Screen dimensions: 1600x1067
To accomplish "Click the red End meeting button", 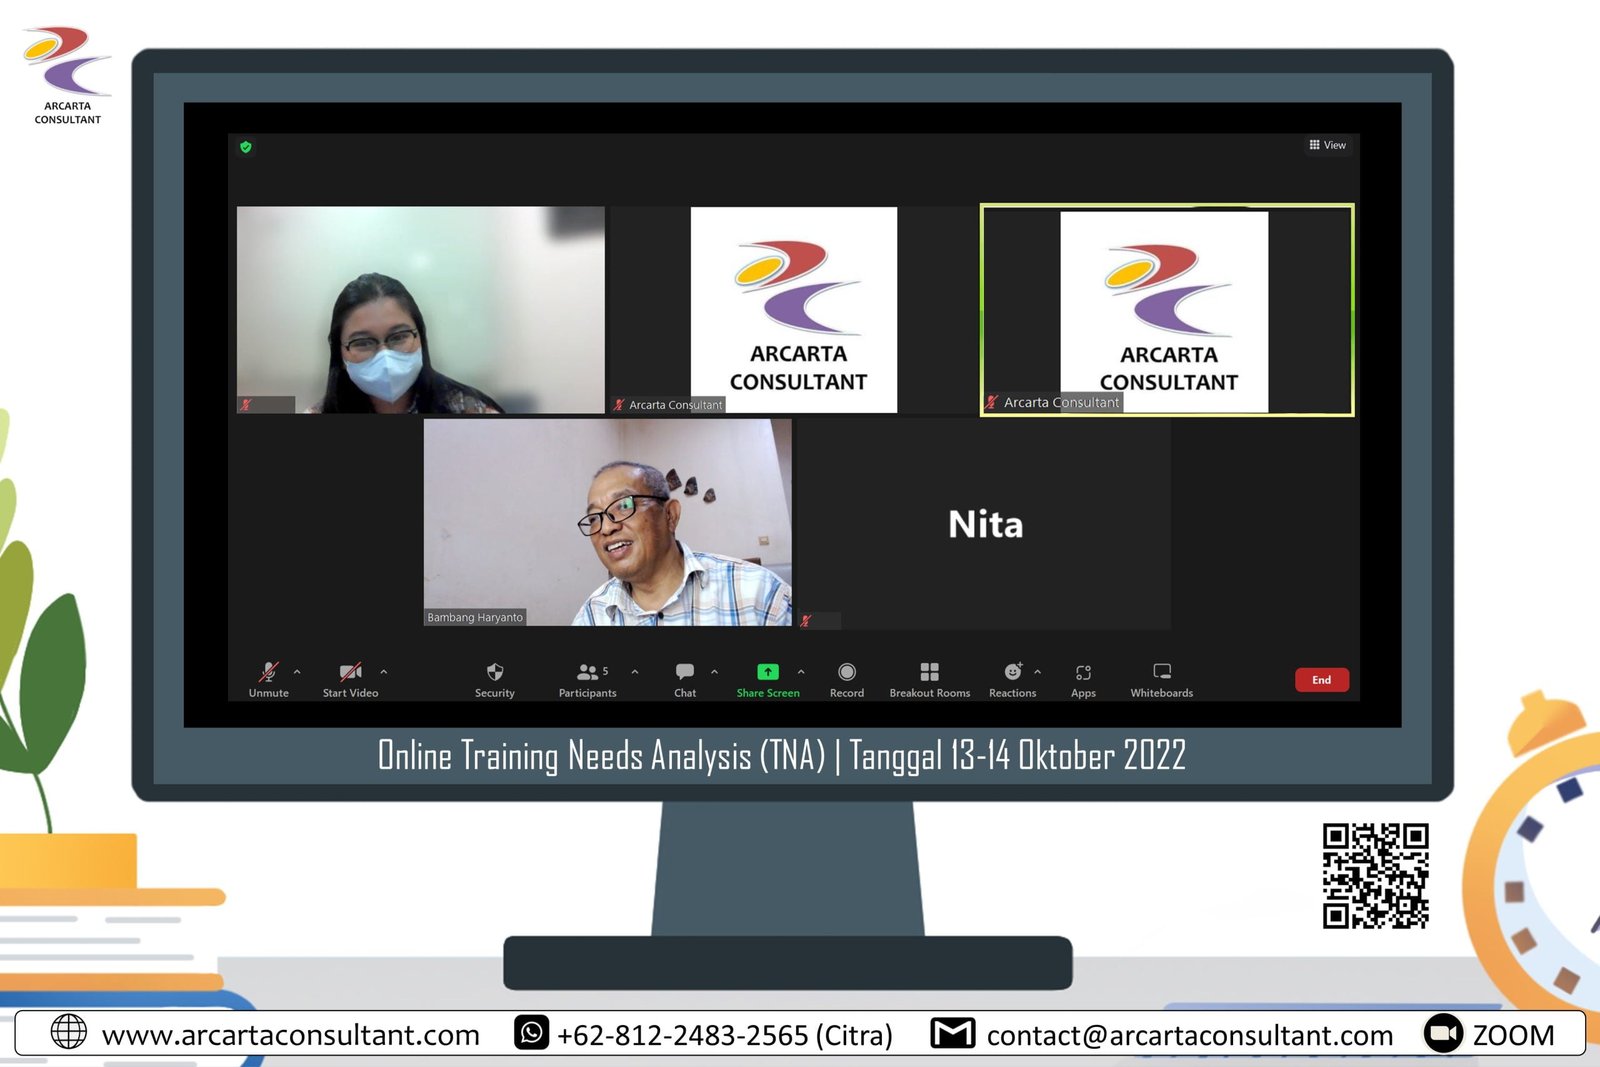I will (x=1321, y=680).
